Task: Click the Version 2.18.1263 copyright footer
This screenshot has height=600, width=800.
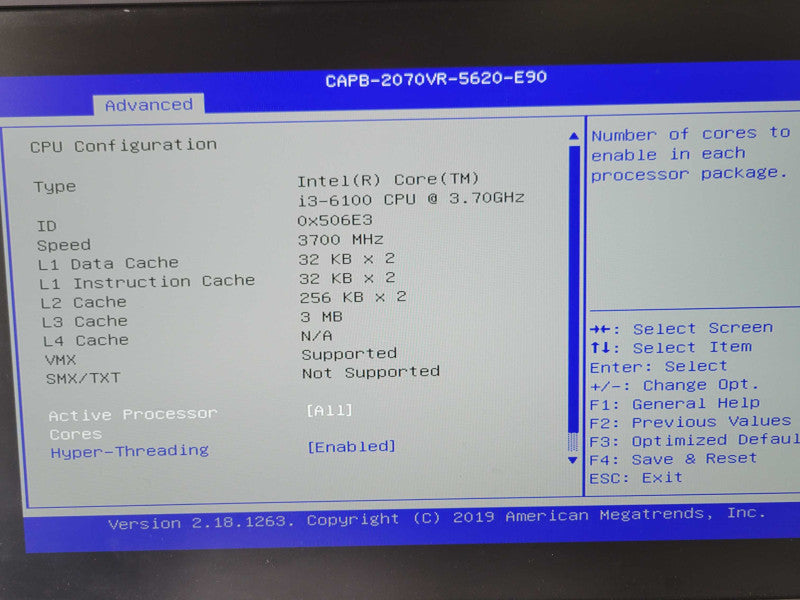Action: [x=437, y=518]
